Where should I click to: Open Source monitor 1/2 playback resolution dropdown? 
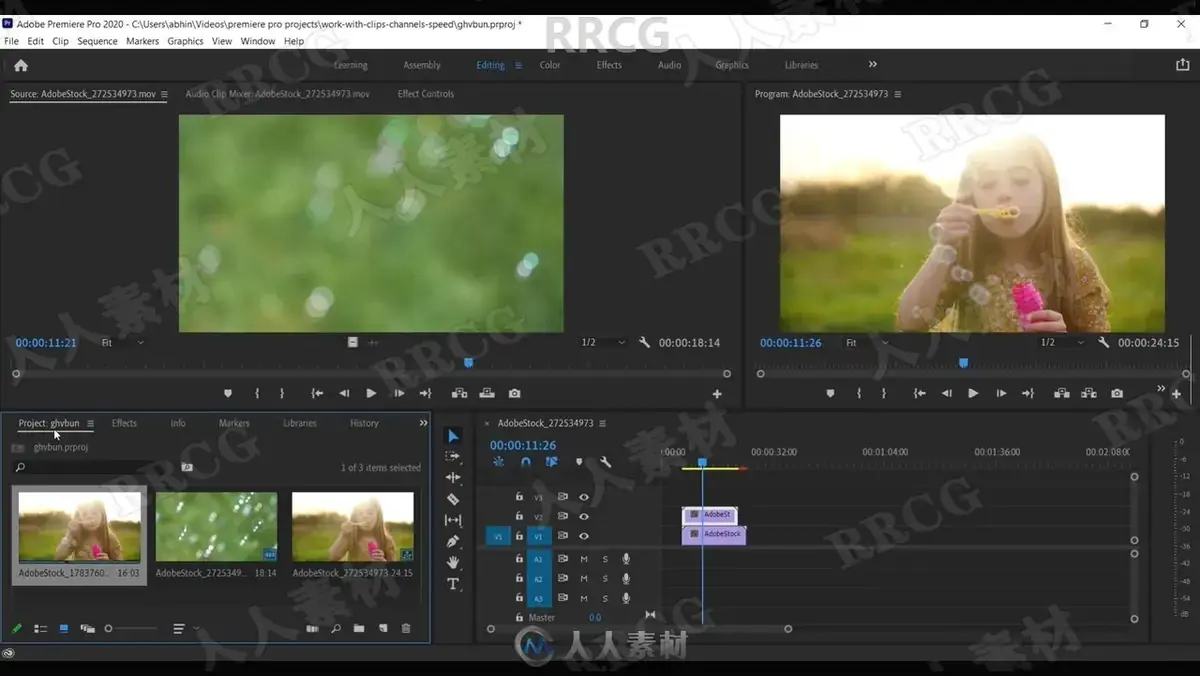(603, 342)
